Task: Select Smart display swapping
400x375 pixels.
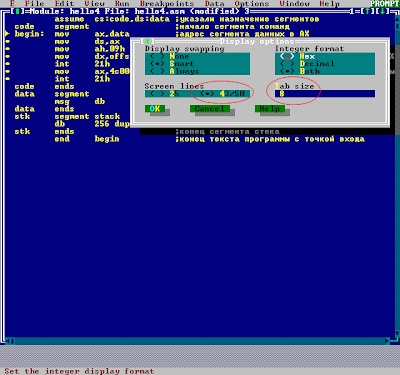Action: [x=172, y=63]
